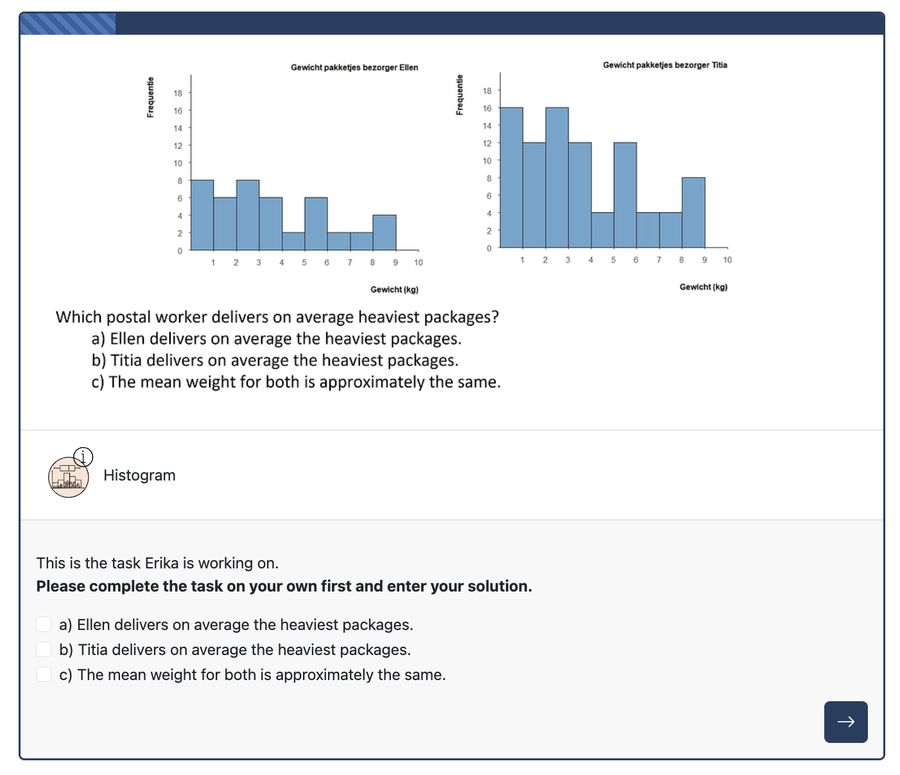Go to next page with arrow button
This screenshot has width=900, height=775.
[845, 722]
